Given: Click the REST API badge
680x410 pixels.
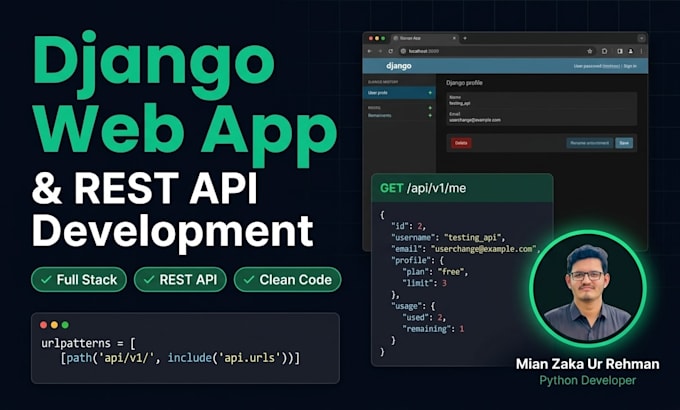Looking at the screenshot, I should pyautogui.click(x=180, y=280).
